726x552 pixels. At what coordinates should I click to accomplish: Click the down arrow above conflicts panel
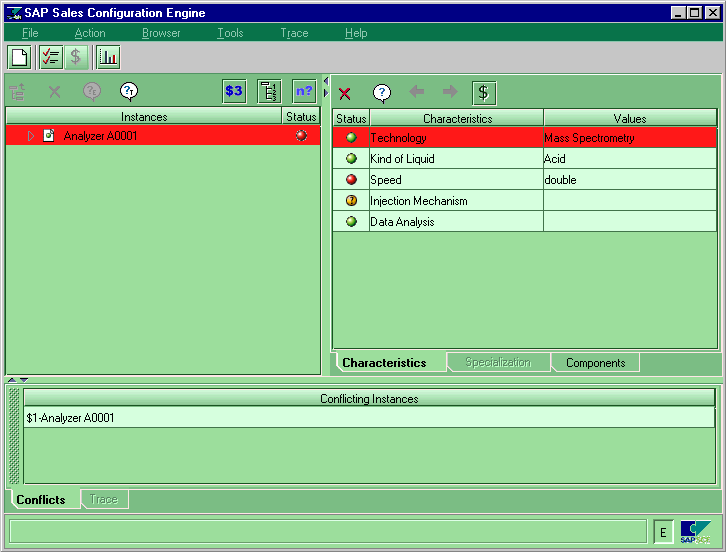(24, 380)
